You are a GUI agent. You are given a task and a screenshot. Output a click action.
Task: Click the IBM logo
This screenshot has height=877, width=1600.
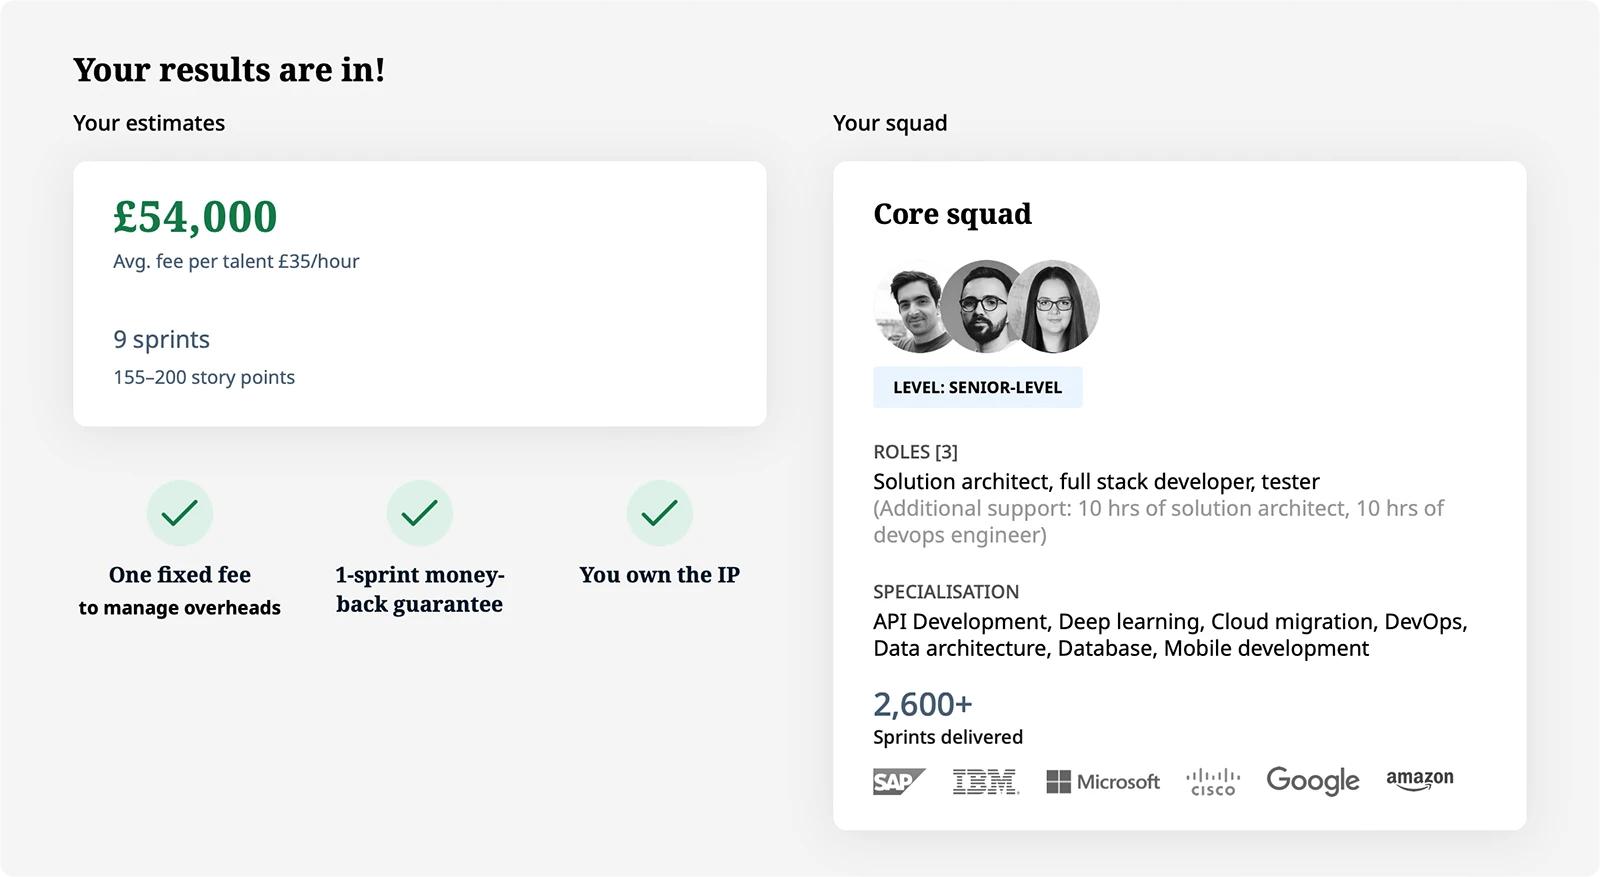tap(986, 782)
